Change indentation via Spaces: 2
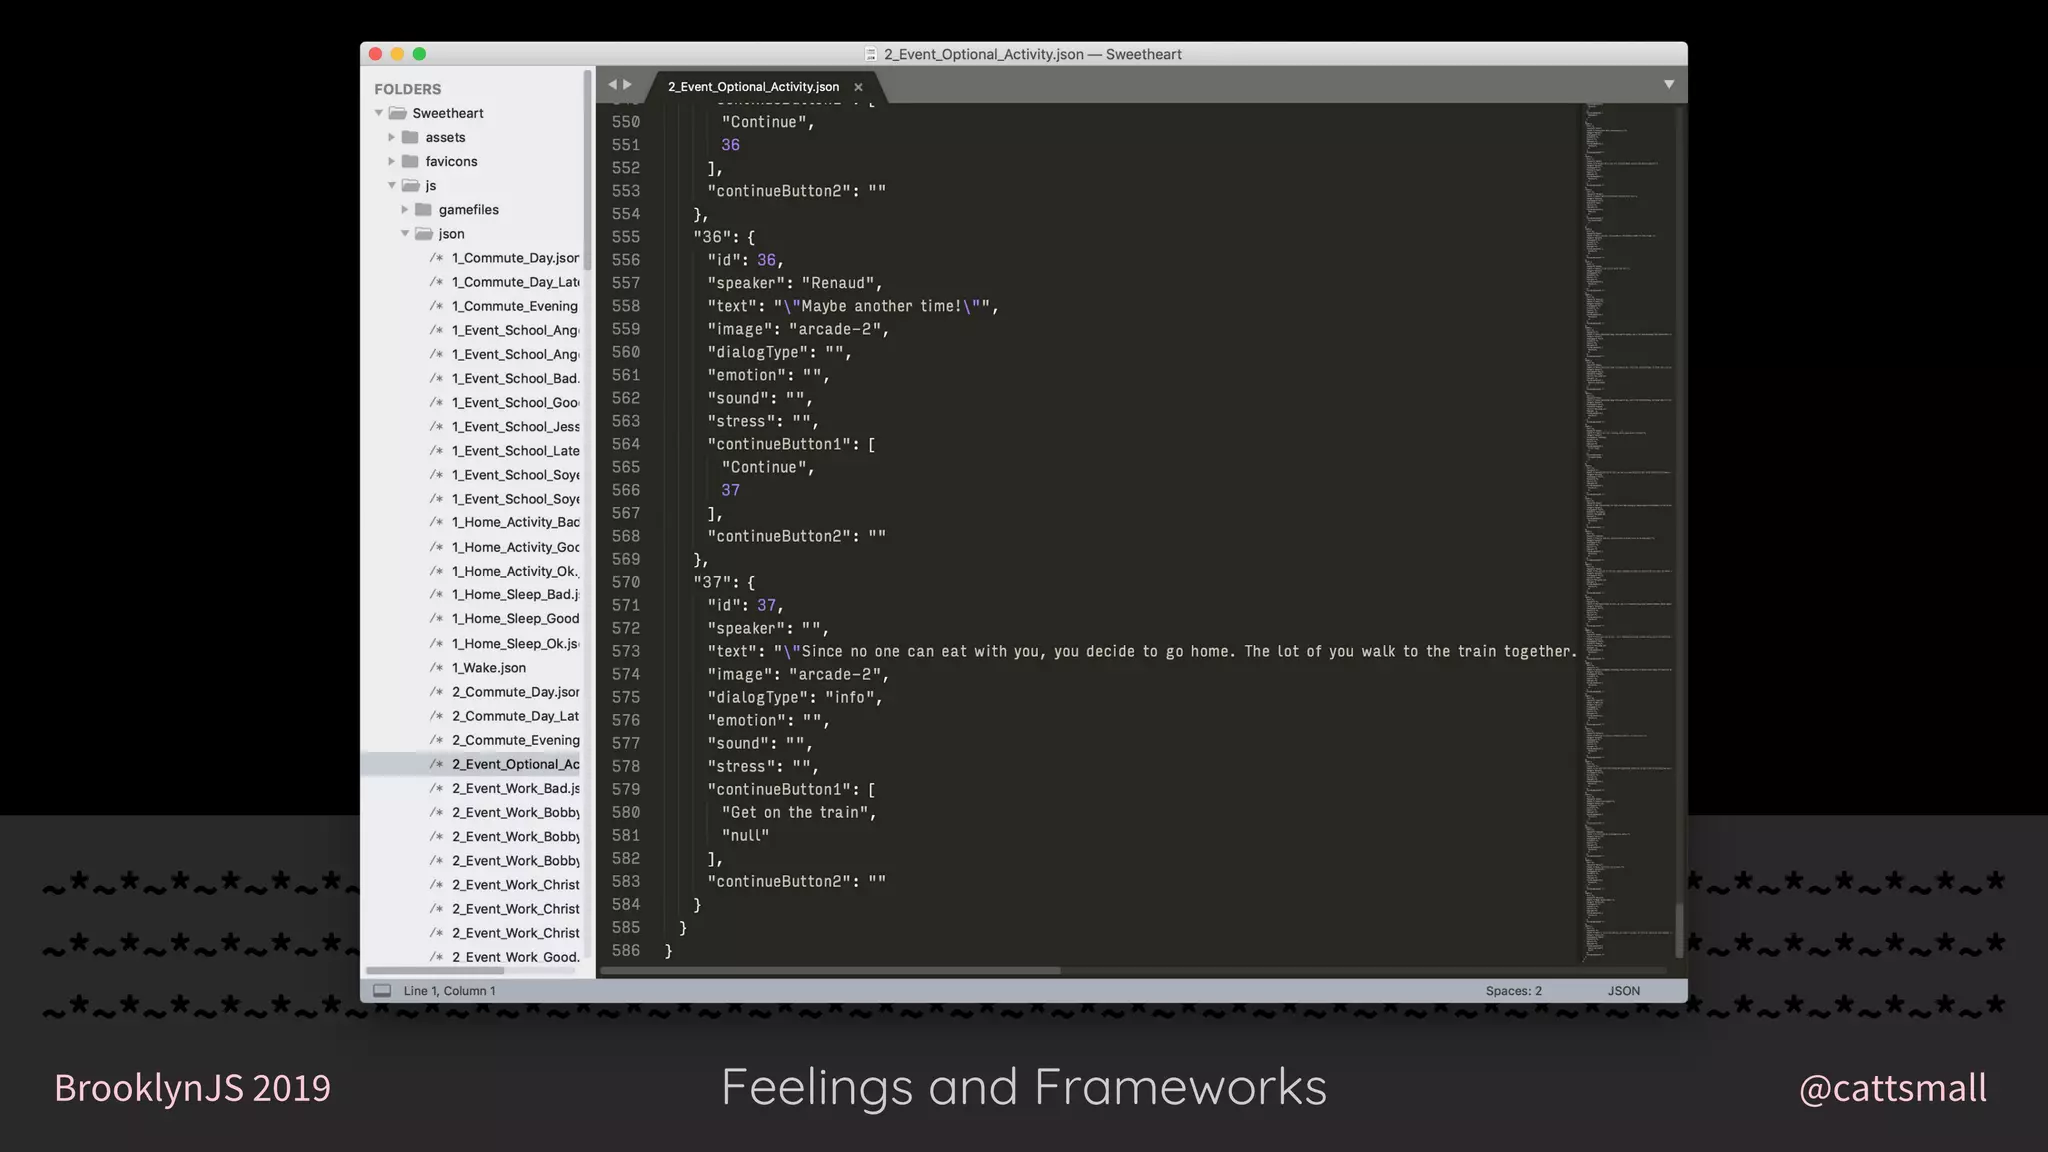 (1513, 990)
